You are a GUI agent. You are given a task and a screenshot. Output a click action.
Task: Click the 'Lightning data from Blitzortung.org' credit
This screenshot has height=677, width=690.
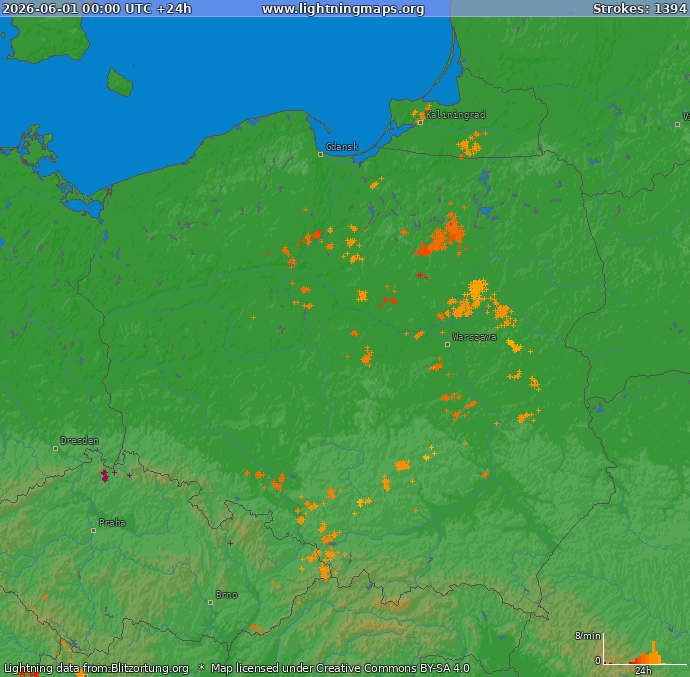click(x=96, y=668)
